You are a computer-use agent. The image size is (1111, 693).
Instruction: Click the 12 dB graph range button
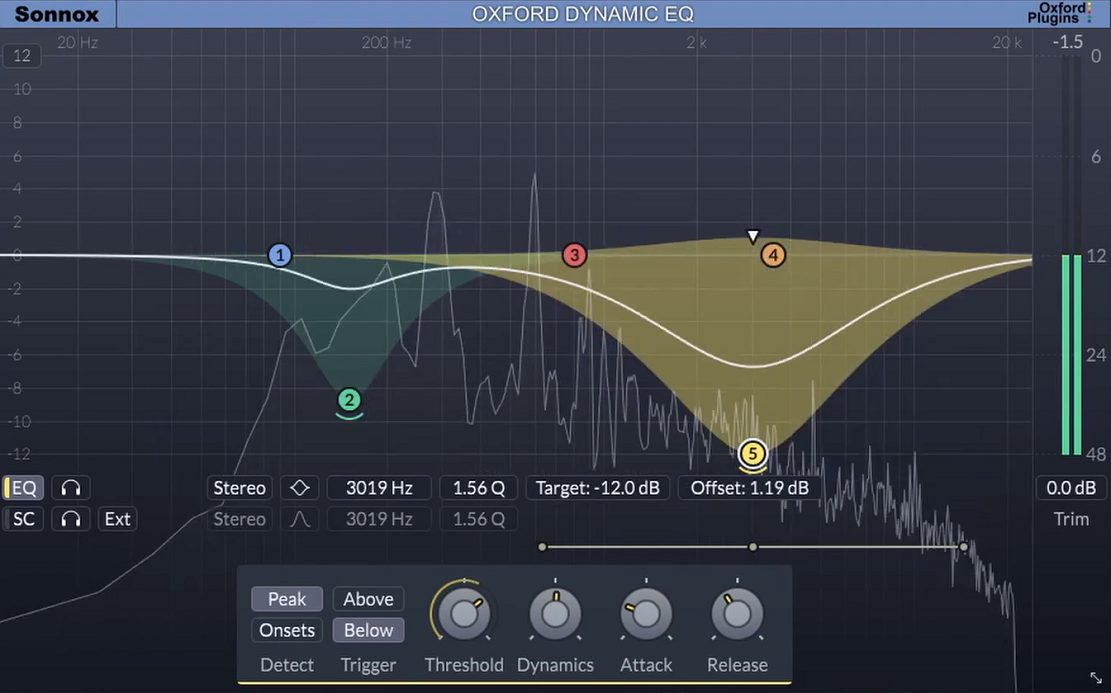point(22,55)
